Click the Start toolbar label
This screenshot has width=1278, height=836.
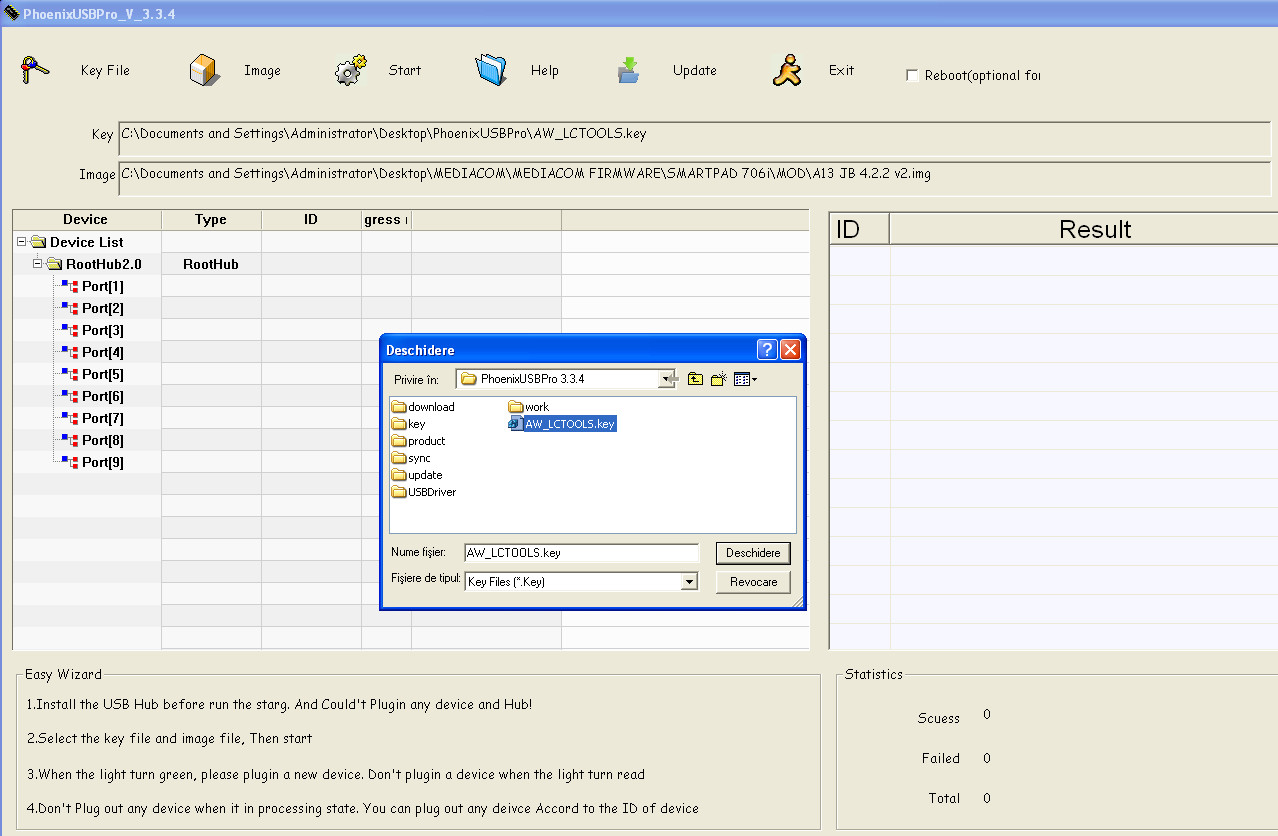tap(405, 71)
